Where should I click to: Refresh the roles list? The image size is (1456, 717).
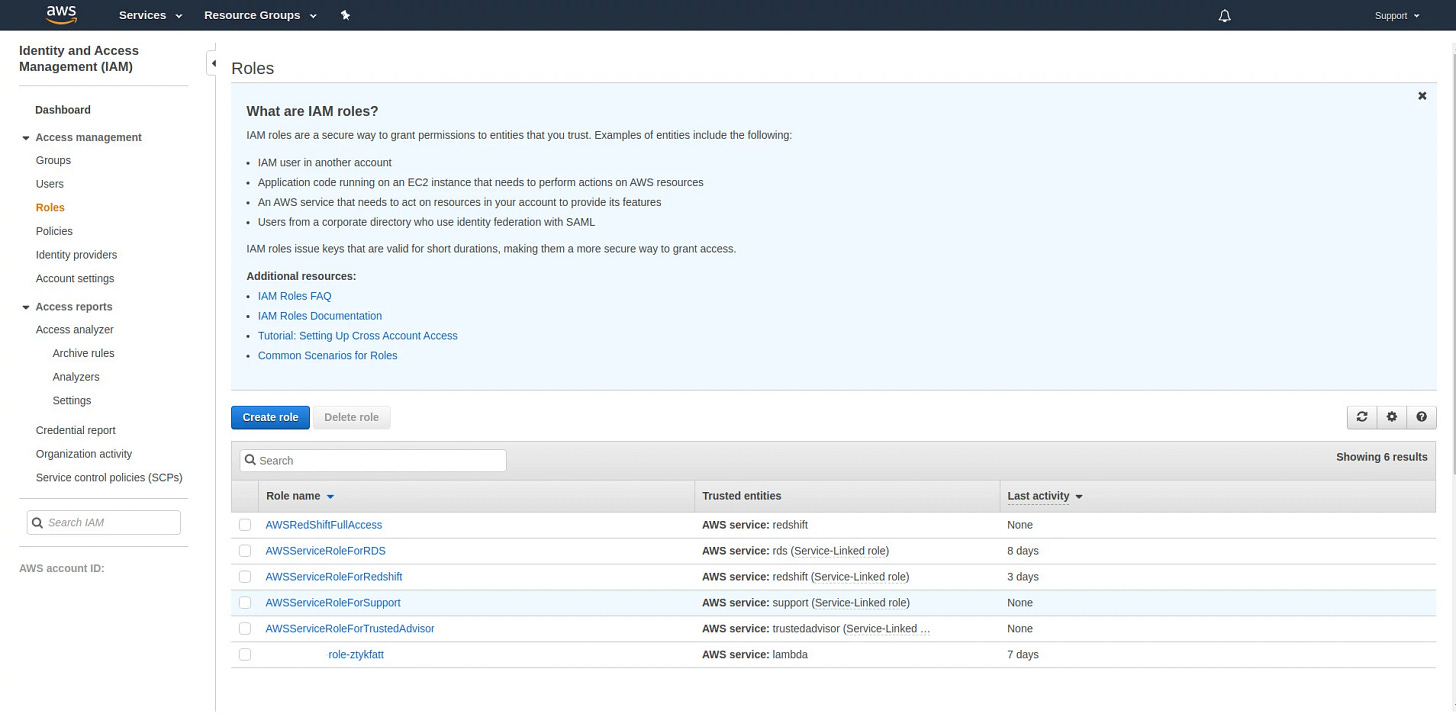pyautogui.click(x=1361, y=417)
